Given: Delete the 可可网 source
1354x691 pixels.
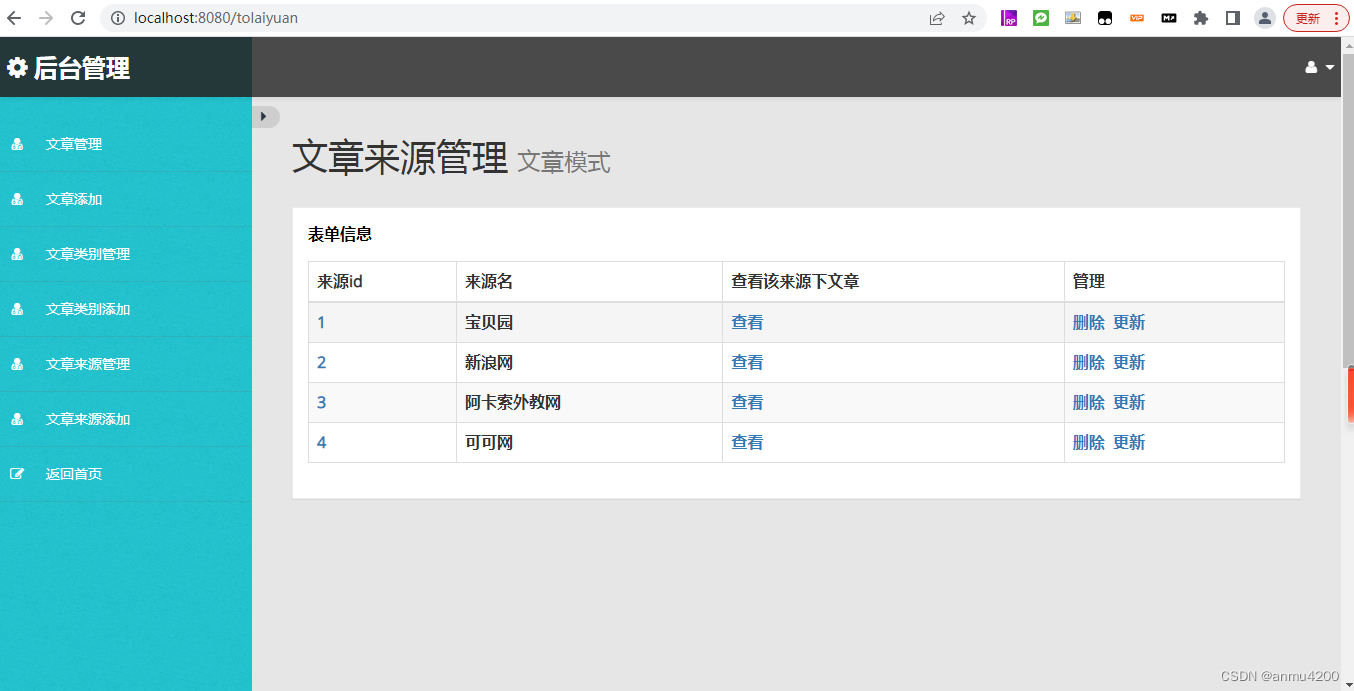Looking at the screenshot, I should (x=1089, y=442).
